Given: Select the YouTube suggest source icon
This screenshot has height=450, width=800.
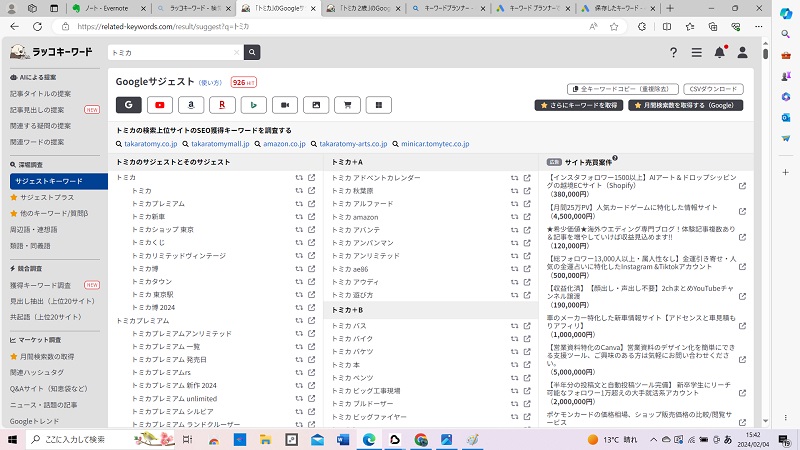Looking at the screenshot, I should pos(160,105).
